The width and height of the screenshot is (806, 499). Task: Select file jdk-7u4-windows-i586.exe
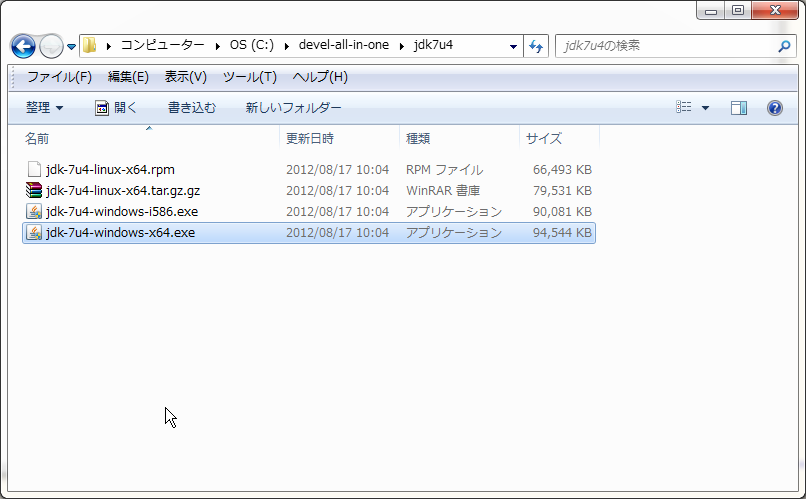click(x=122, y=212)
